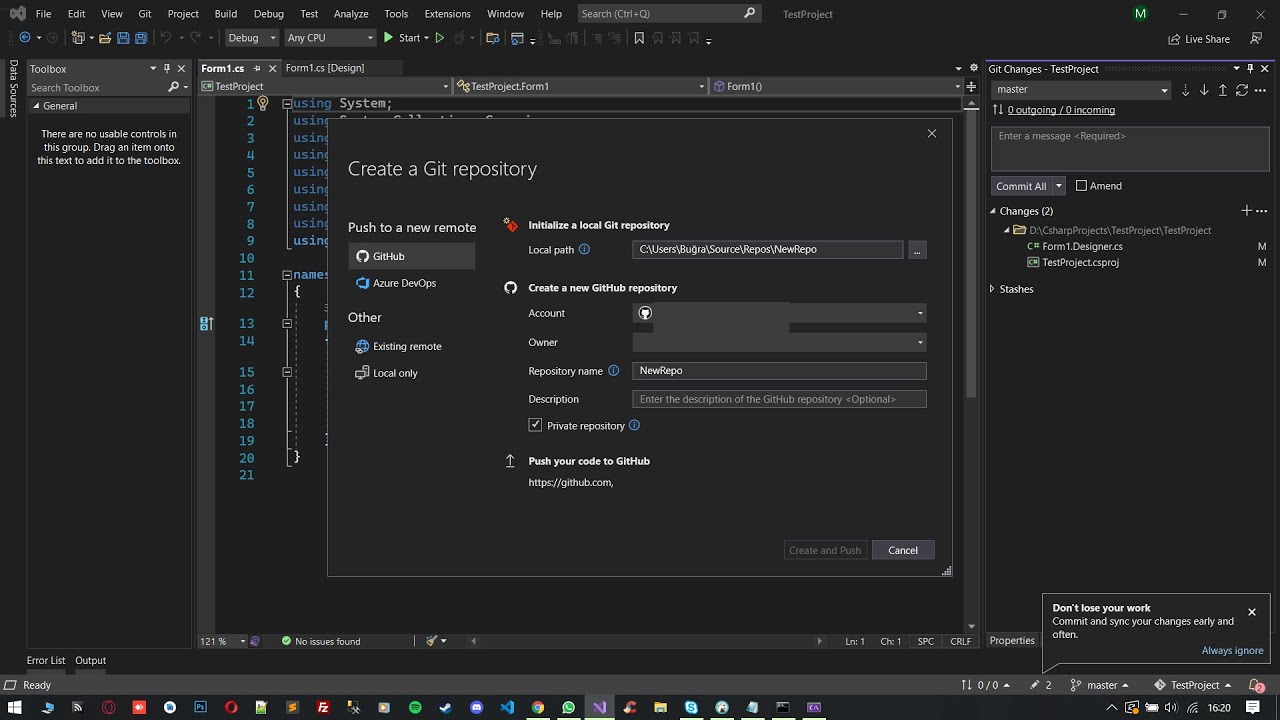Close the Toolbox panel
The image size is (1280, 720).
click(181, 69)
